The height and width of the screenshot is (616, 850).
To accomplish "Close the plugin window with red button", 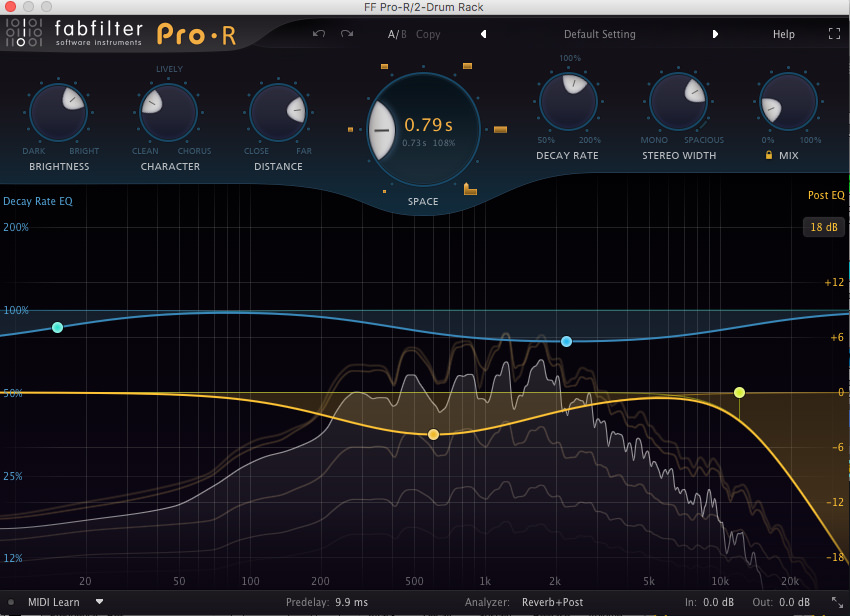I will [10, 7].
